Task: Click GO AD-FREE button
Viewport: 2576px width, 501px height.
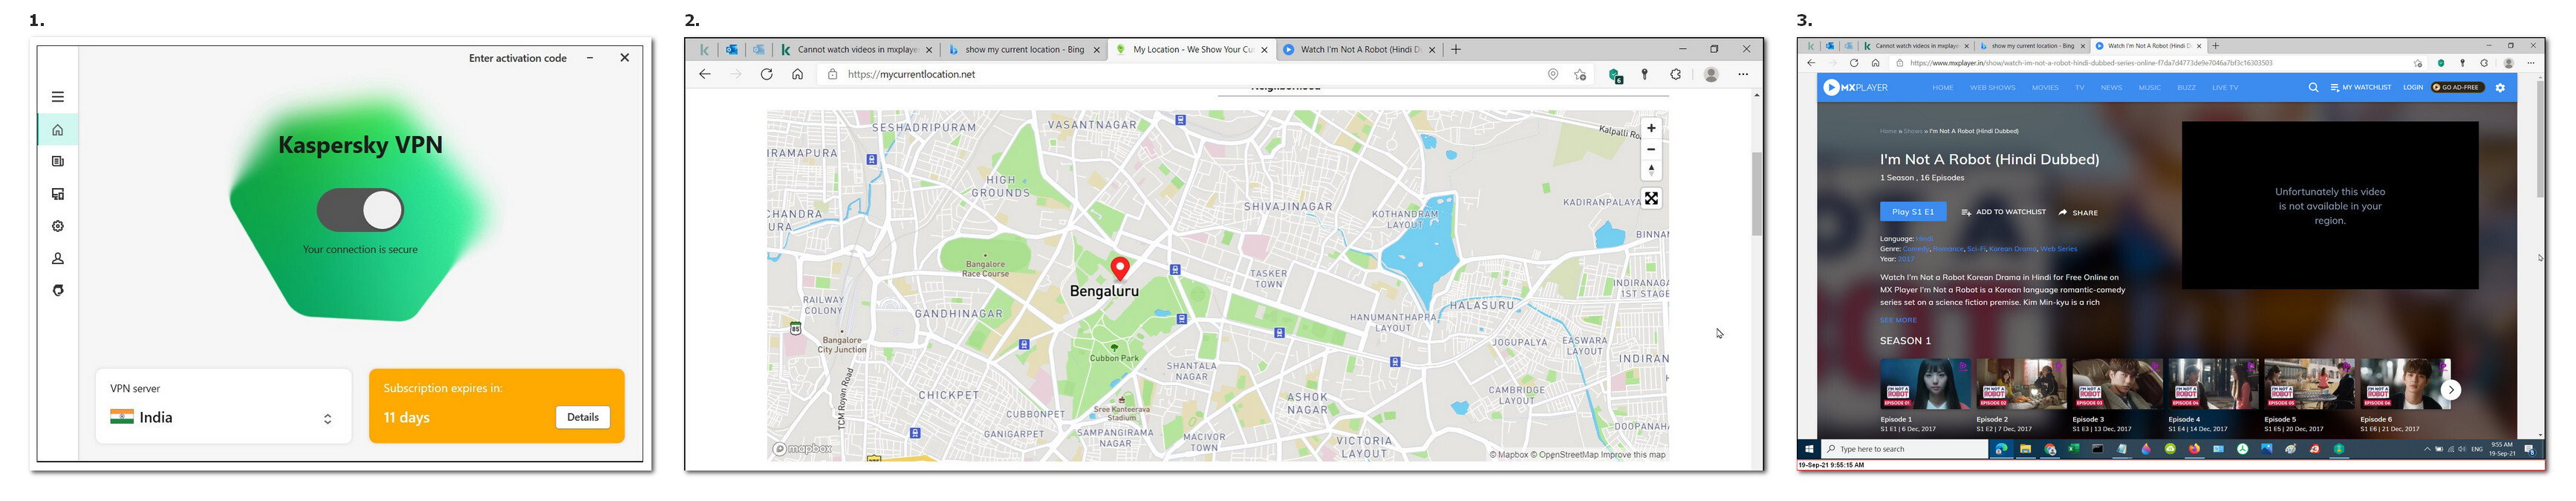Action: point(2457,87)
